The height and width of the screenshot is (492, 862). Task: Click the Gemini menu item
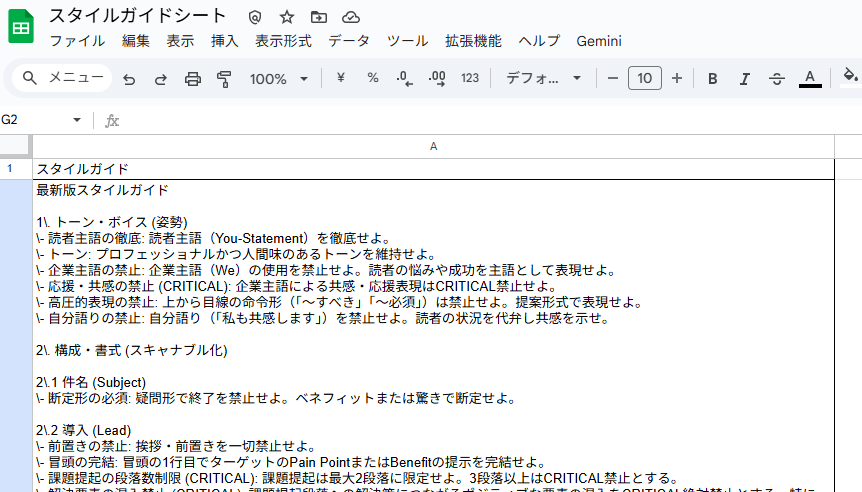[x=599, y=41]
